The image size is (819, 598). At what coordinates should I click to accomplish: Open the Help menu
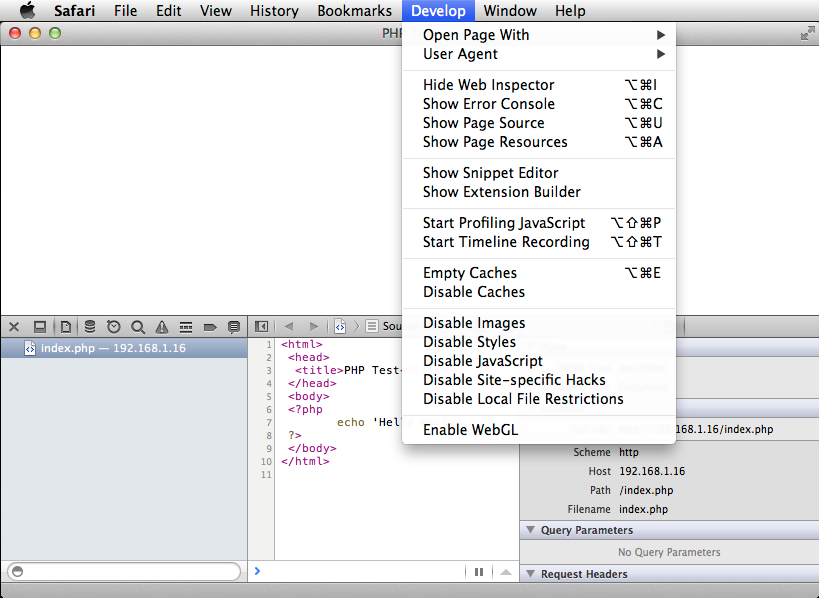(x=570, y=10)
